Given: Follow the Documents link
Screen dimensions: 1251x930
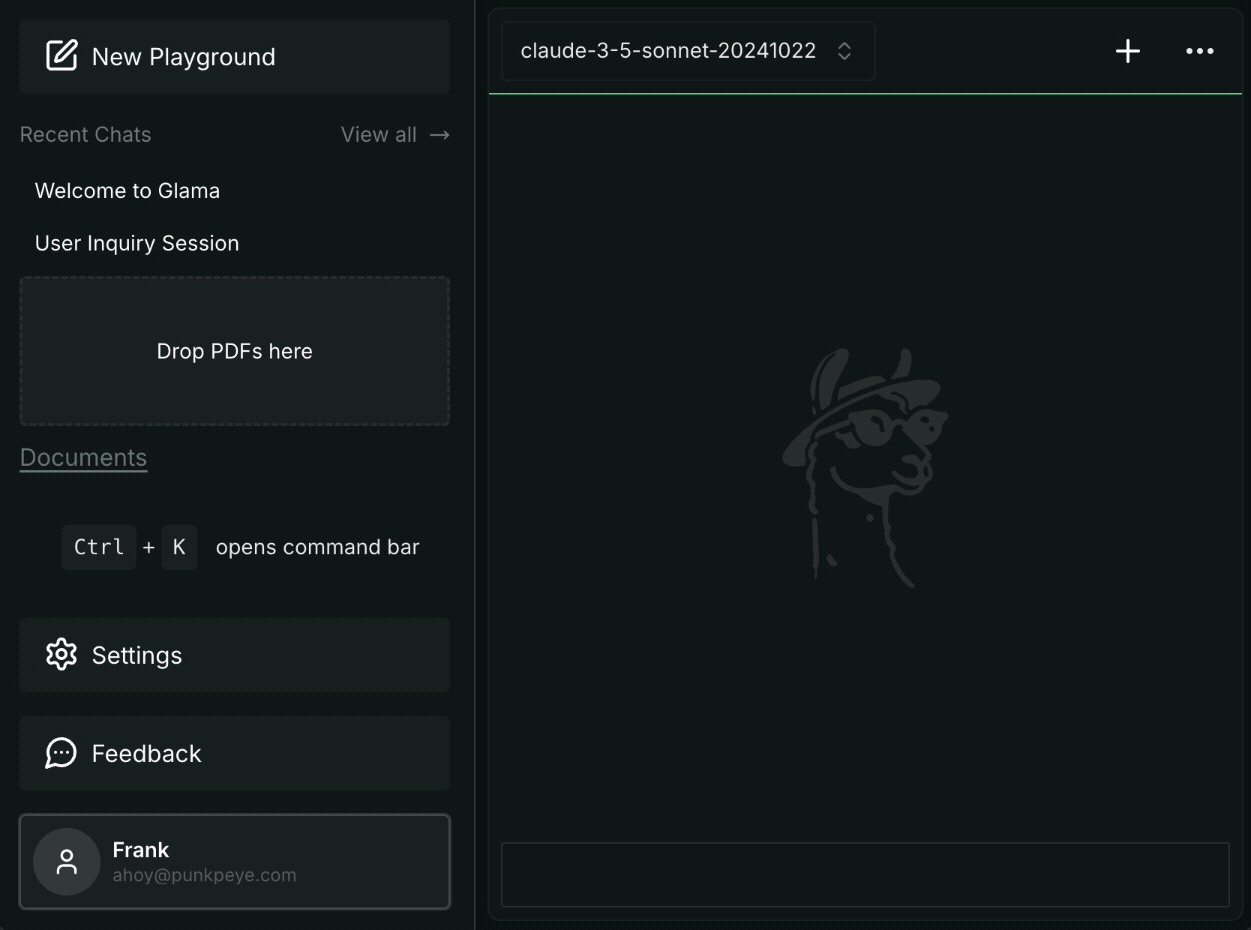Looking at the screenshot, I should tap(84, 457).
